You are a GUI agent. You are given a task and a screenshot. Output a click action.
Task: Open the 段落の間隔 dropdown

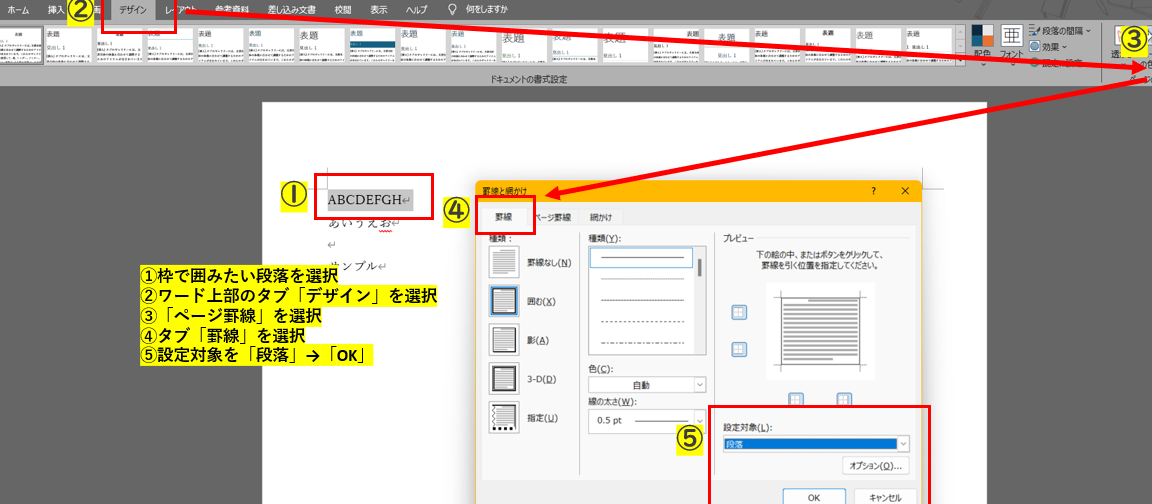coord(1060,30)
